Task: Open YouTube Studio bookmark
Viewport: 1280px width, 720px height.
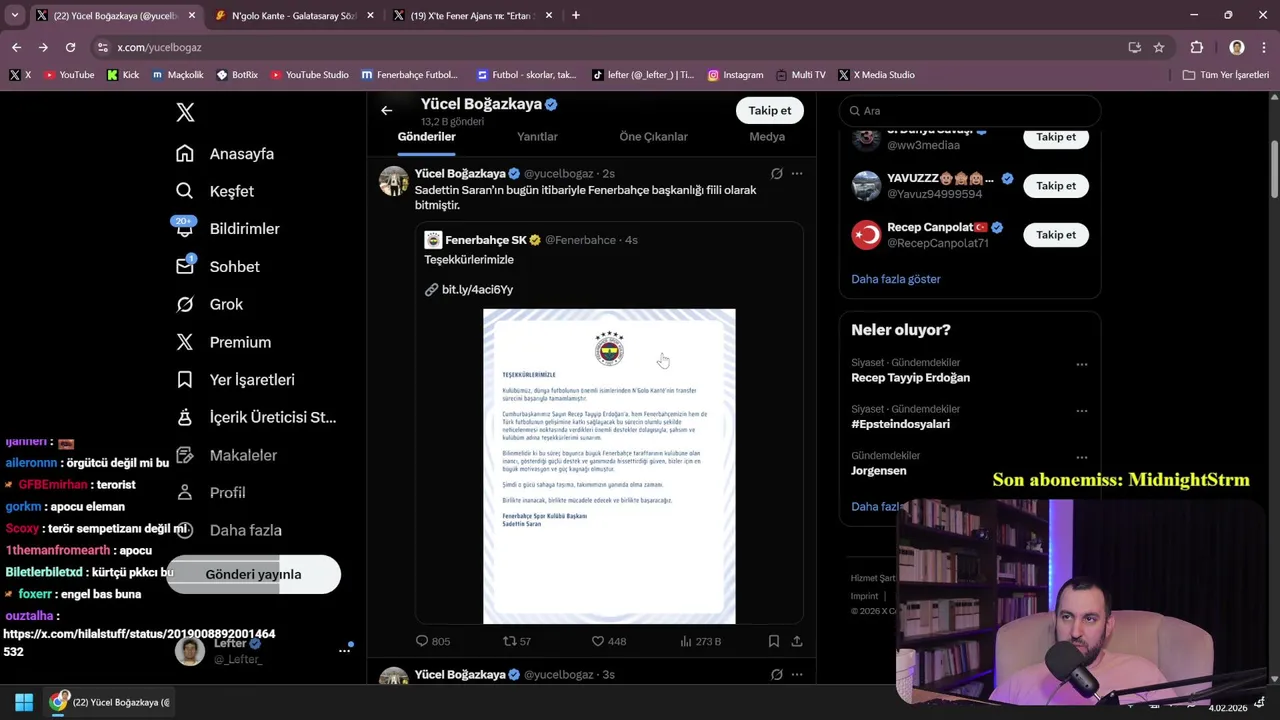Action: click(x=309, y=75)
